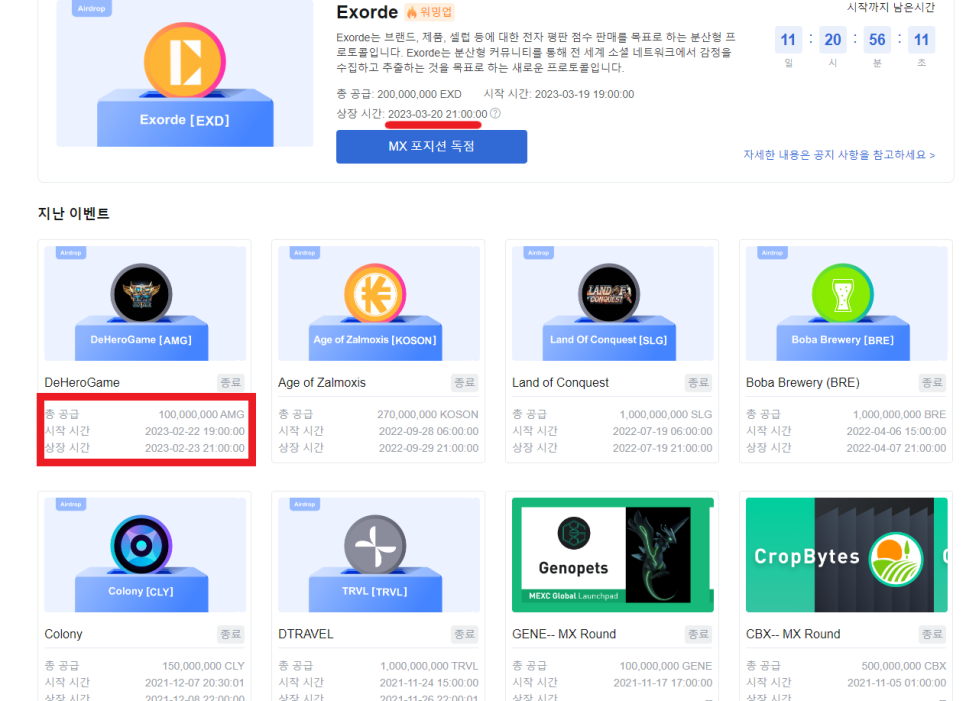Open the Land Of Conquest [SLG] card label

click(609, 340)
